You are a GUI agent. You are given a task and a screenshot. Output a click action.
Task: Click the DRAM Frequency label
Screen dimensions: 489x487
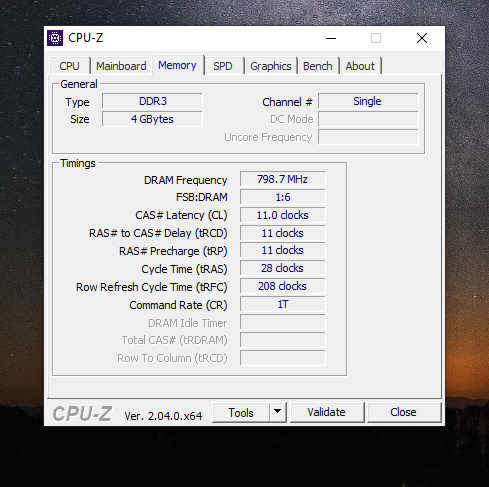pyautogui.click(x=186, y=180)
